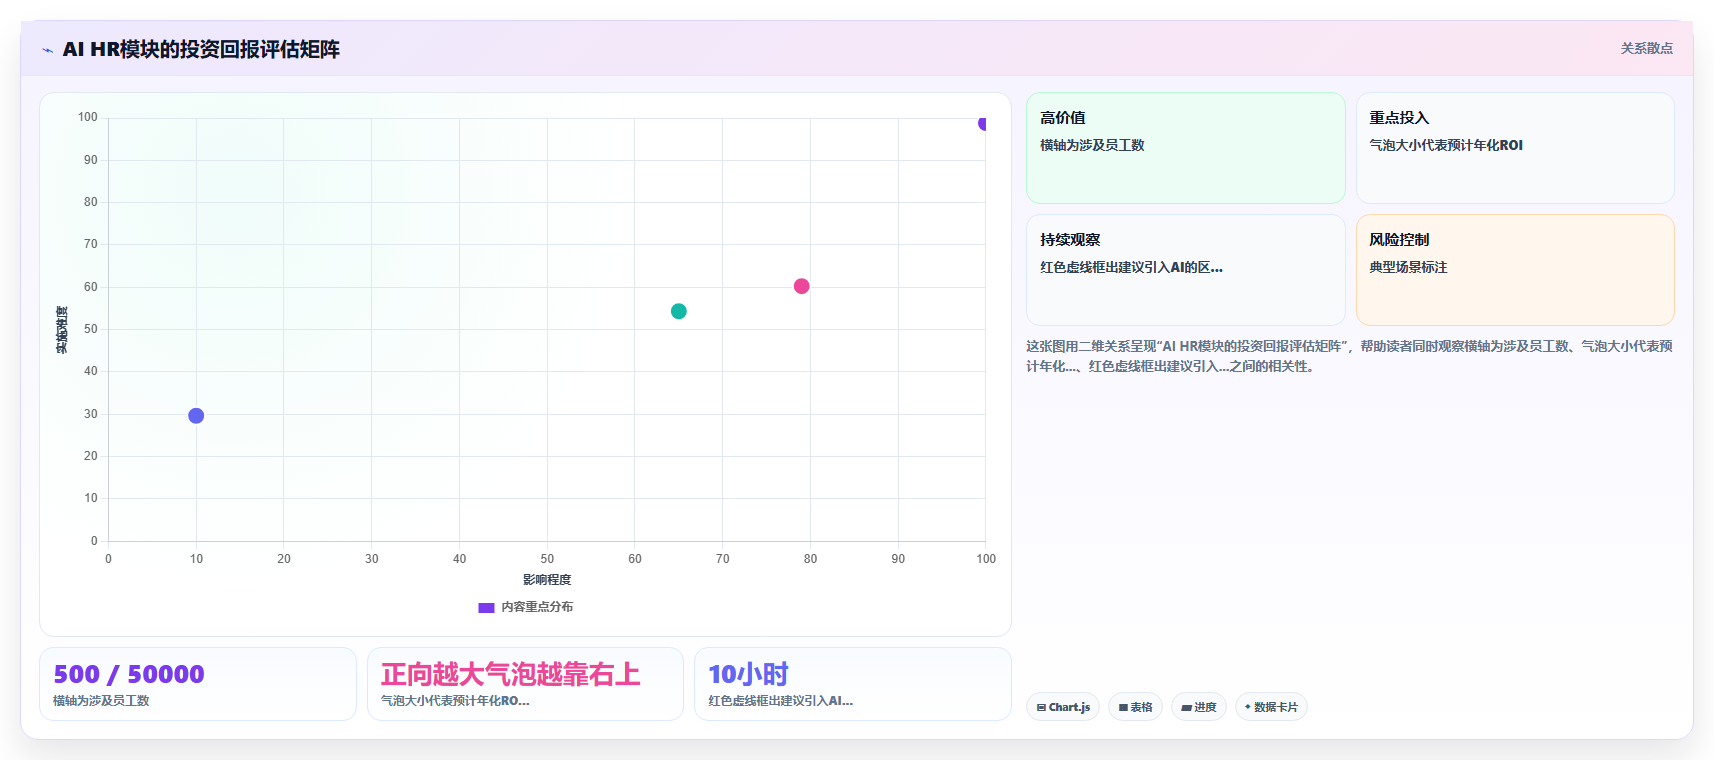Click the 表格 tag

tap(1135, 707)
